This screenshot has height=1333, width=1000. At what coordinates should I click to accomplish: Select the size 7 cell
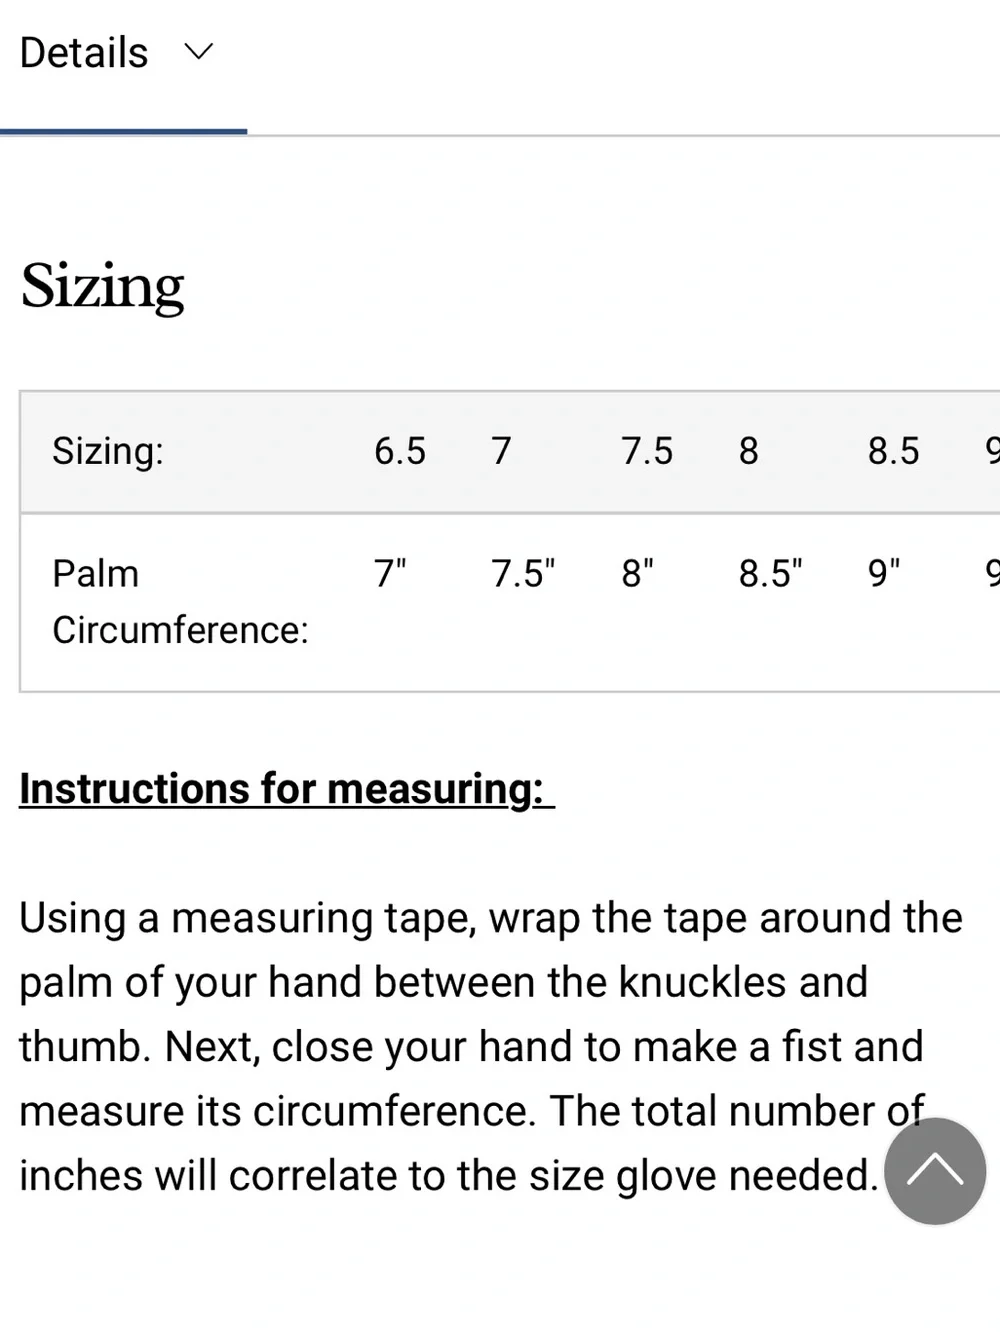[x=501, y=451]
